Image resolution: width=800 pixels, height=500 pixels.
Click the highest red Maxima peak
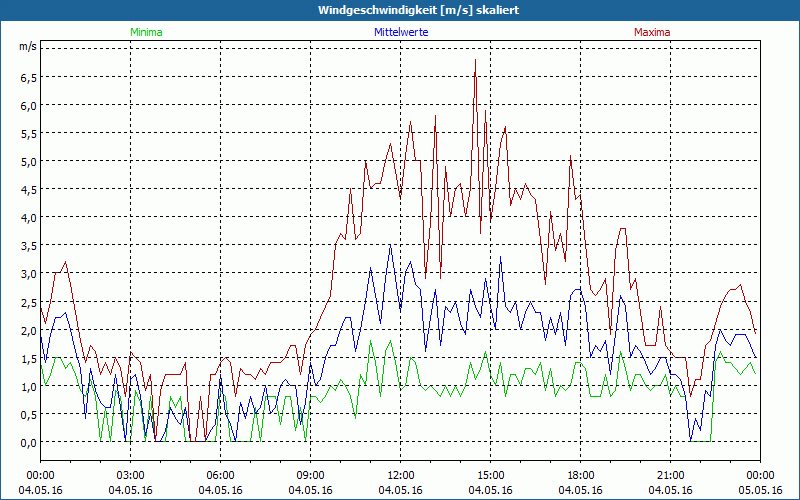click(x=475, y=61)
